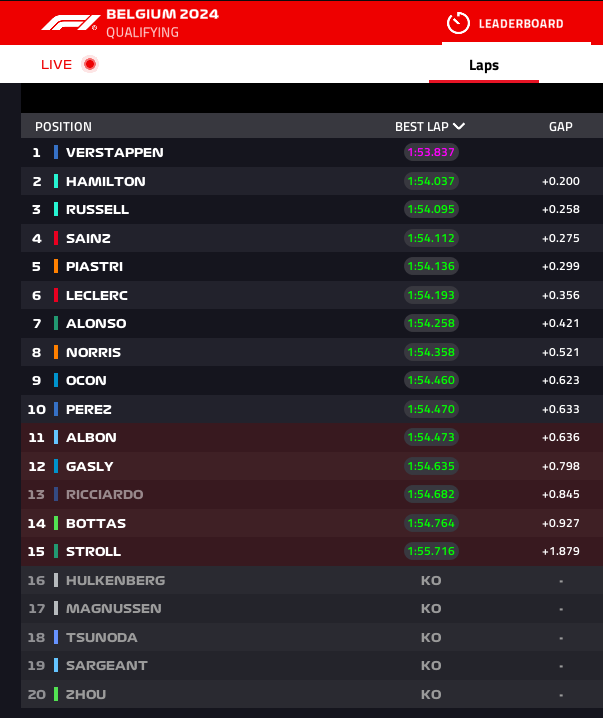Click the leaderboard stopwatch icon

click(x=458, y=23)
